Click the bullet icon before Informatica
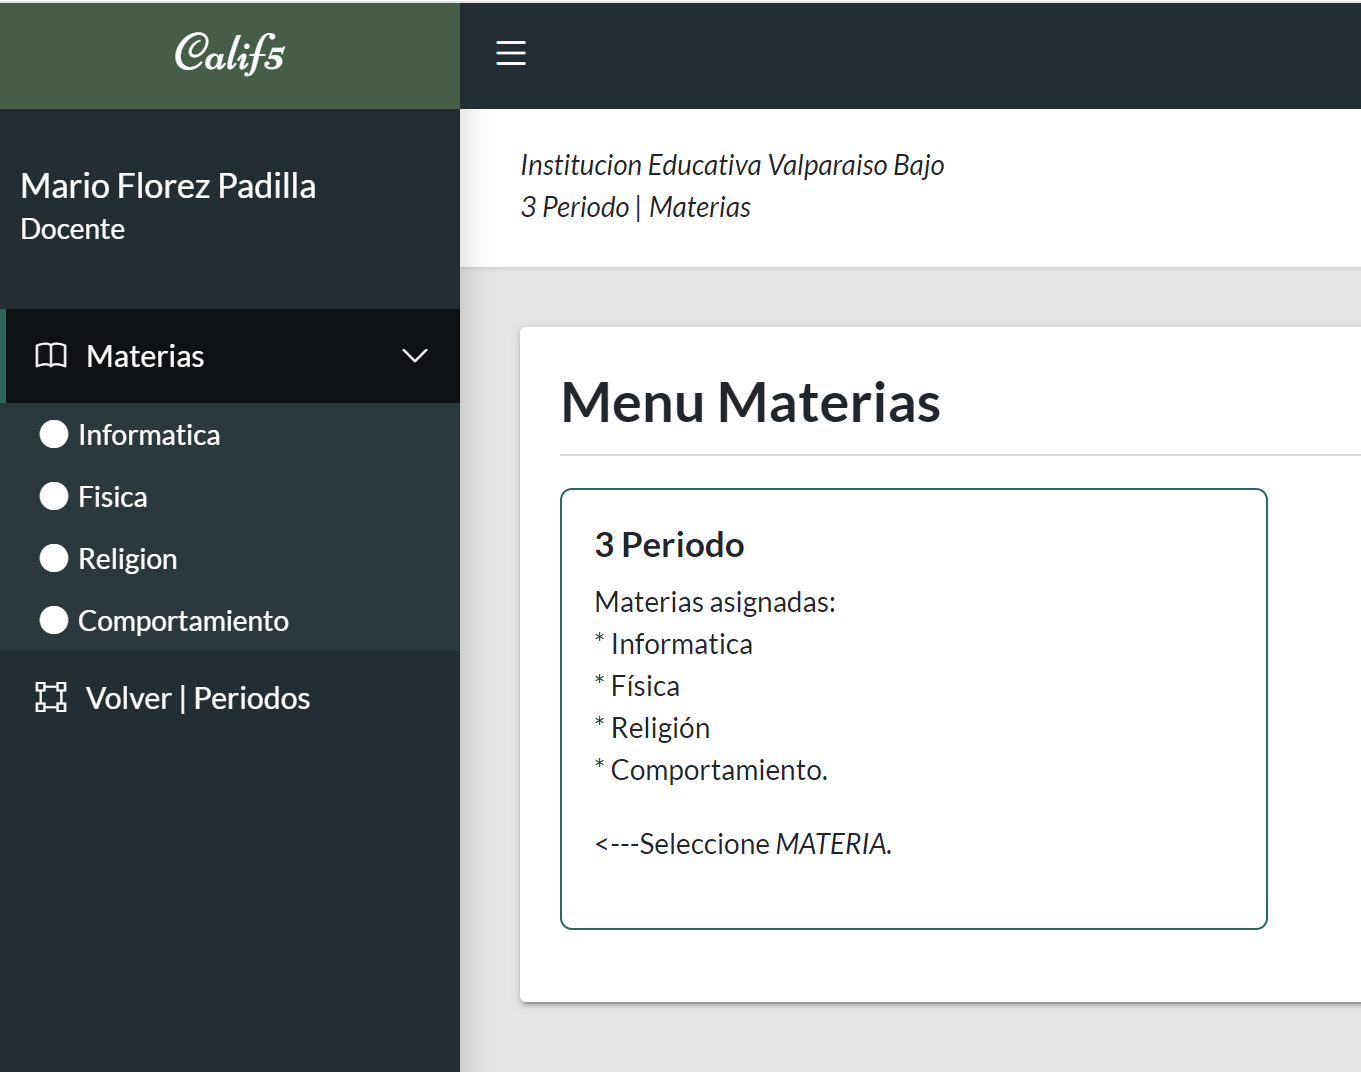 (53, 434)
